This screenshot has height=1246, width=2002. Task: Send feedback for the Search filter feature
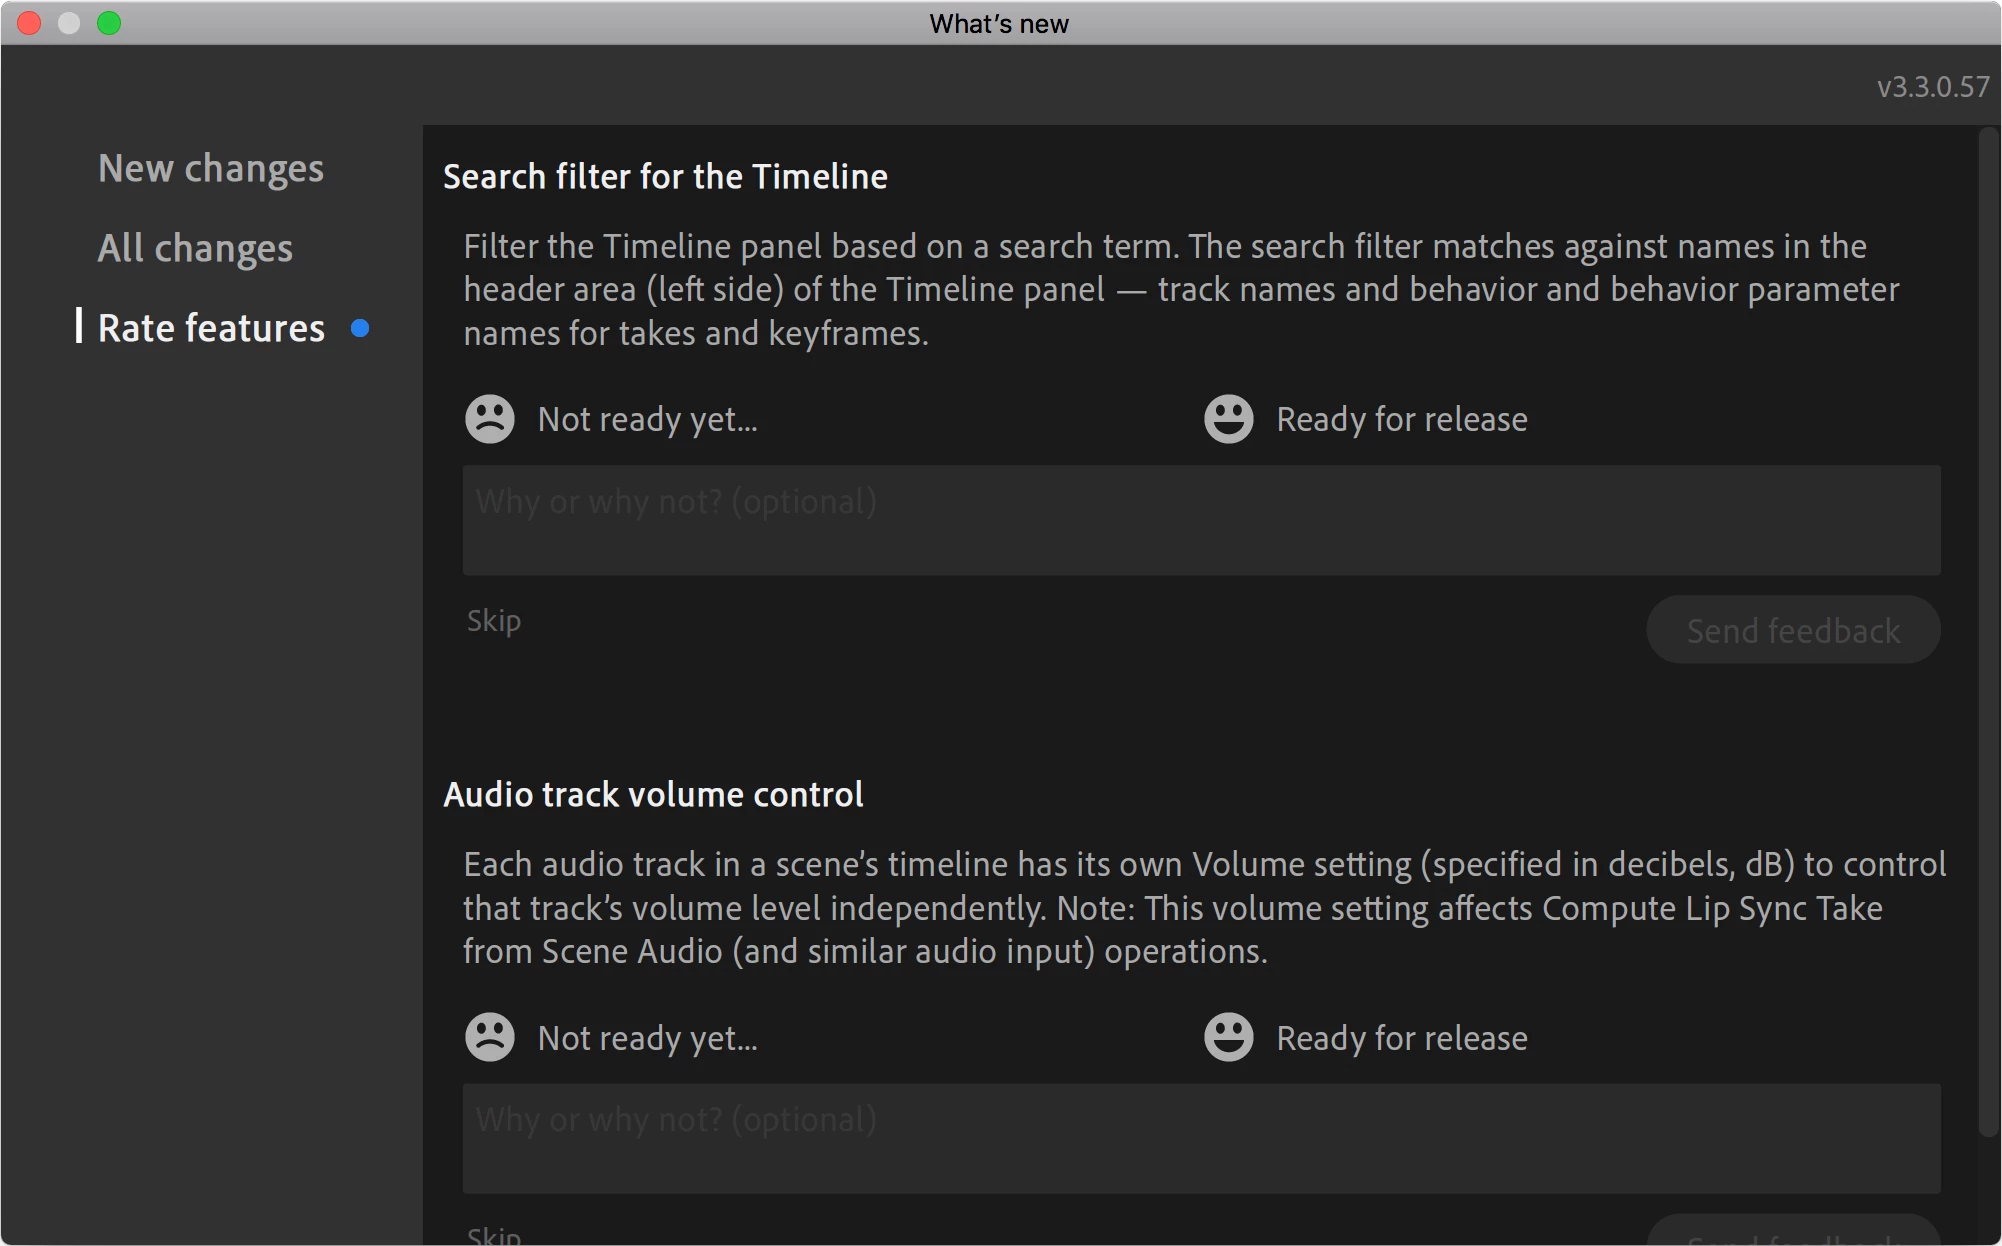click(x=1793, y=630)
